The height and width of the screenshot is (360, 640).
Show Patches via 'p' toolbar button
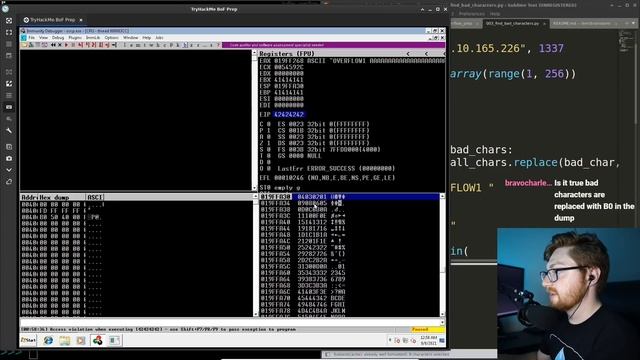coord(171,45)
